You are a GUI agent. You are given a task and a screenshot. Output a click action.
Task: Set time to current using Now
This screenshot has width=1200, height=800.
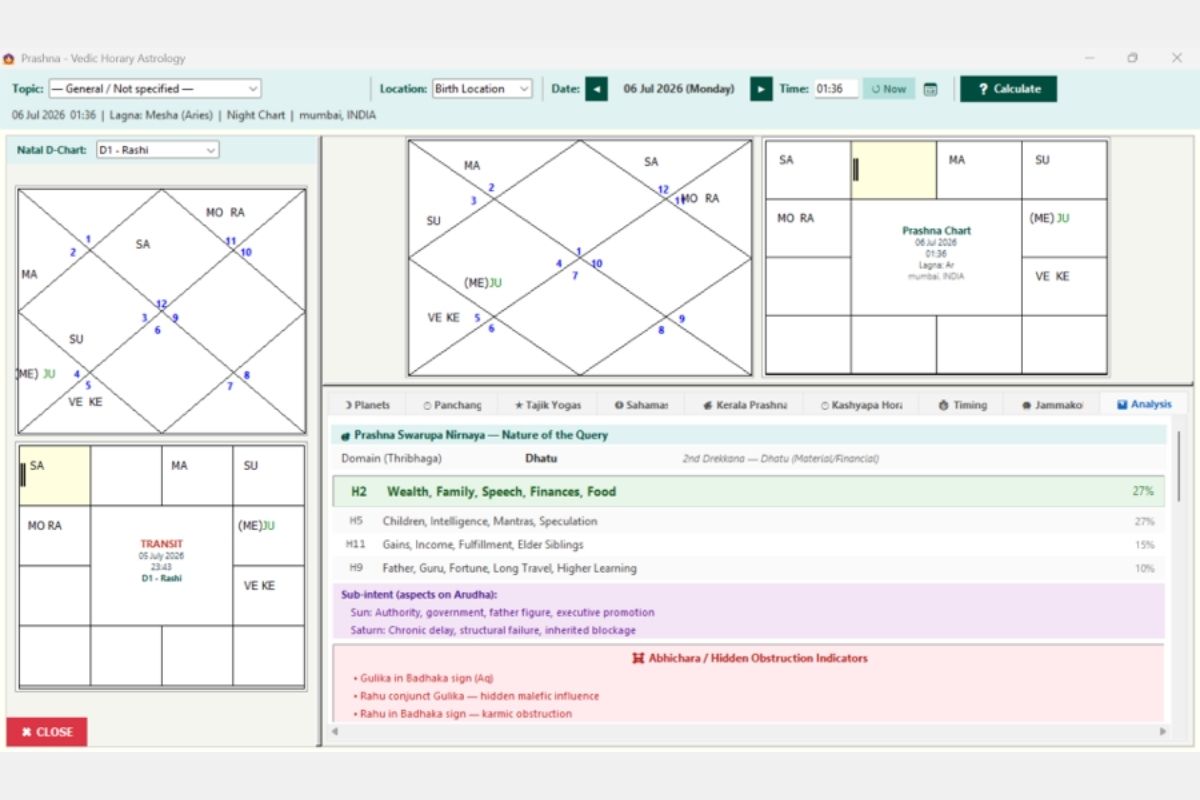pos(889,89)
